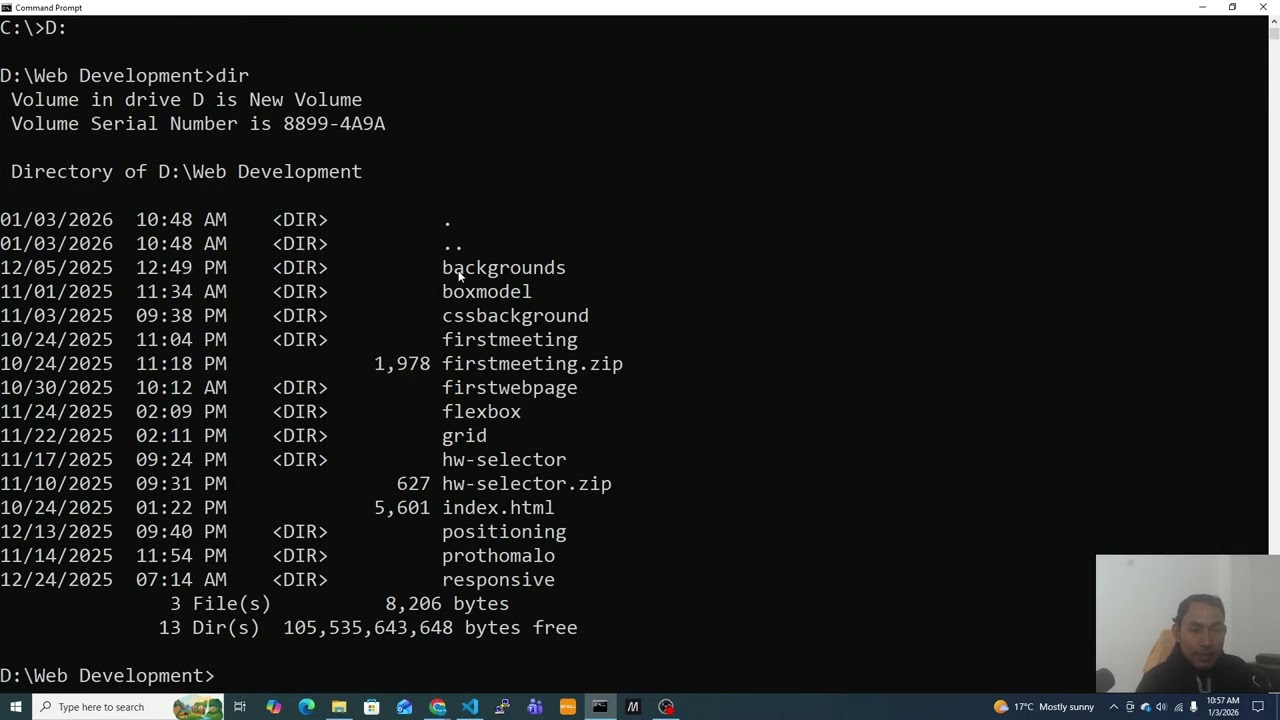1280x720 pixels.
Task: Click the 'responsive' directory name
Action: (x=498, y=580)
